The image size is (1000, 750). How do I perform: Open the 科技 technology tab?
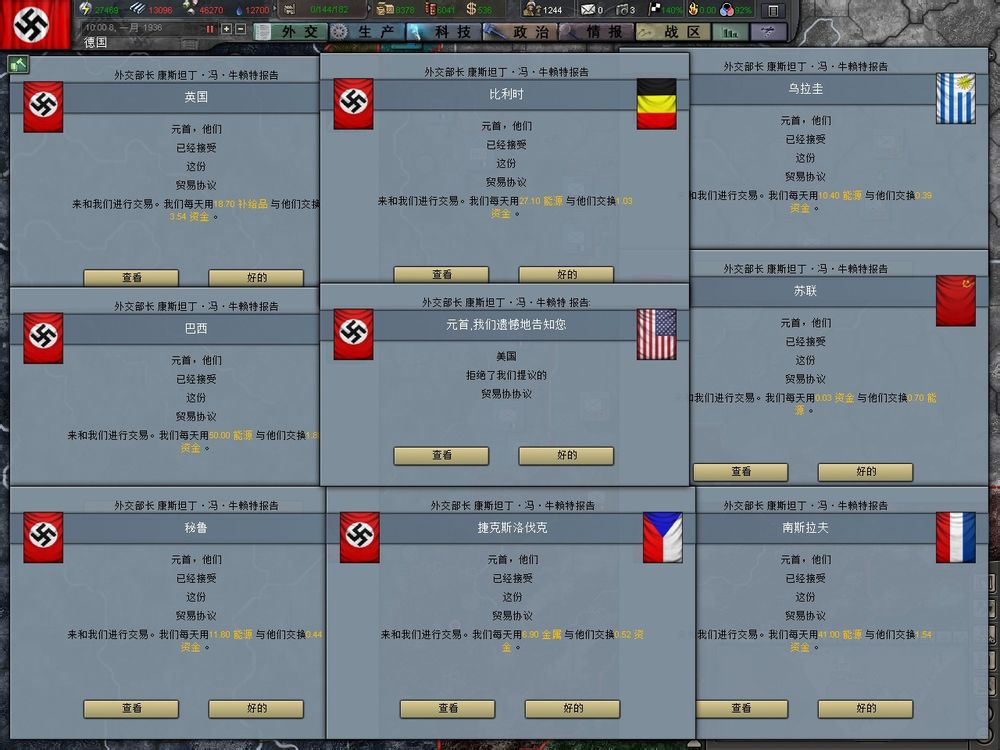443,31
